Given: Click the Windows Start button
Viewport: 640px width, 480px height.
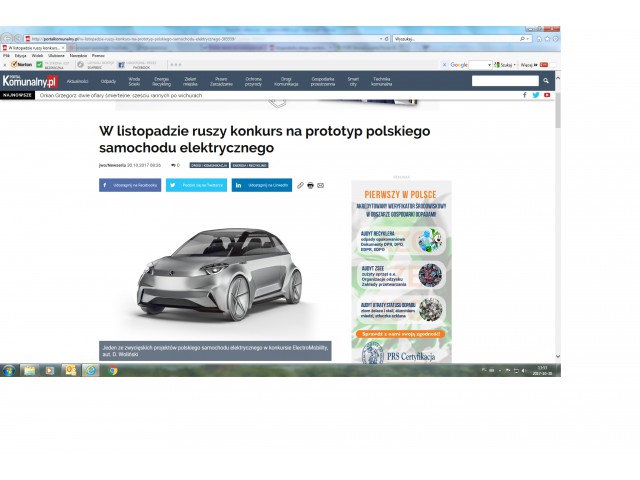Looking at the screenshot, I should point(8,370).
